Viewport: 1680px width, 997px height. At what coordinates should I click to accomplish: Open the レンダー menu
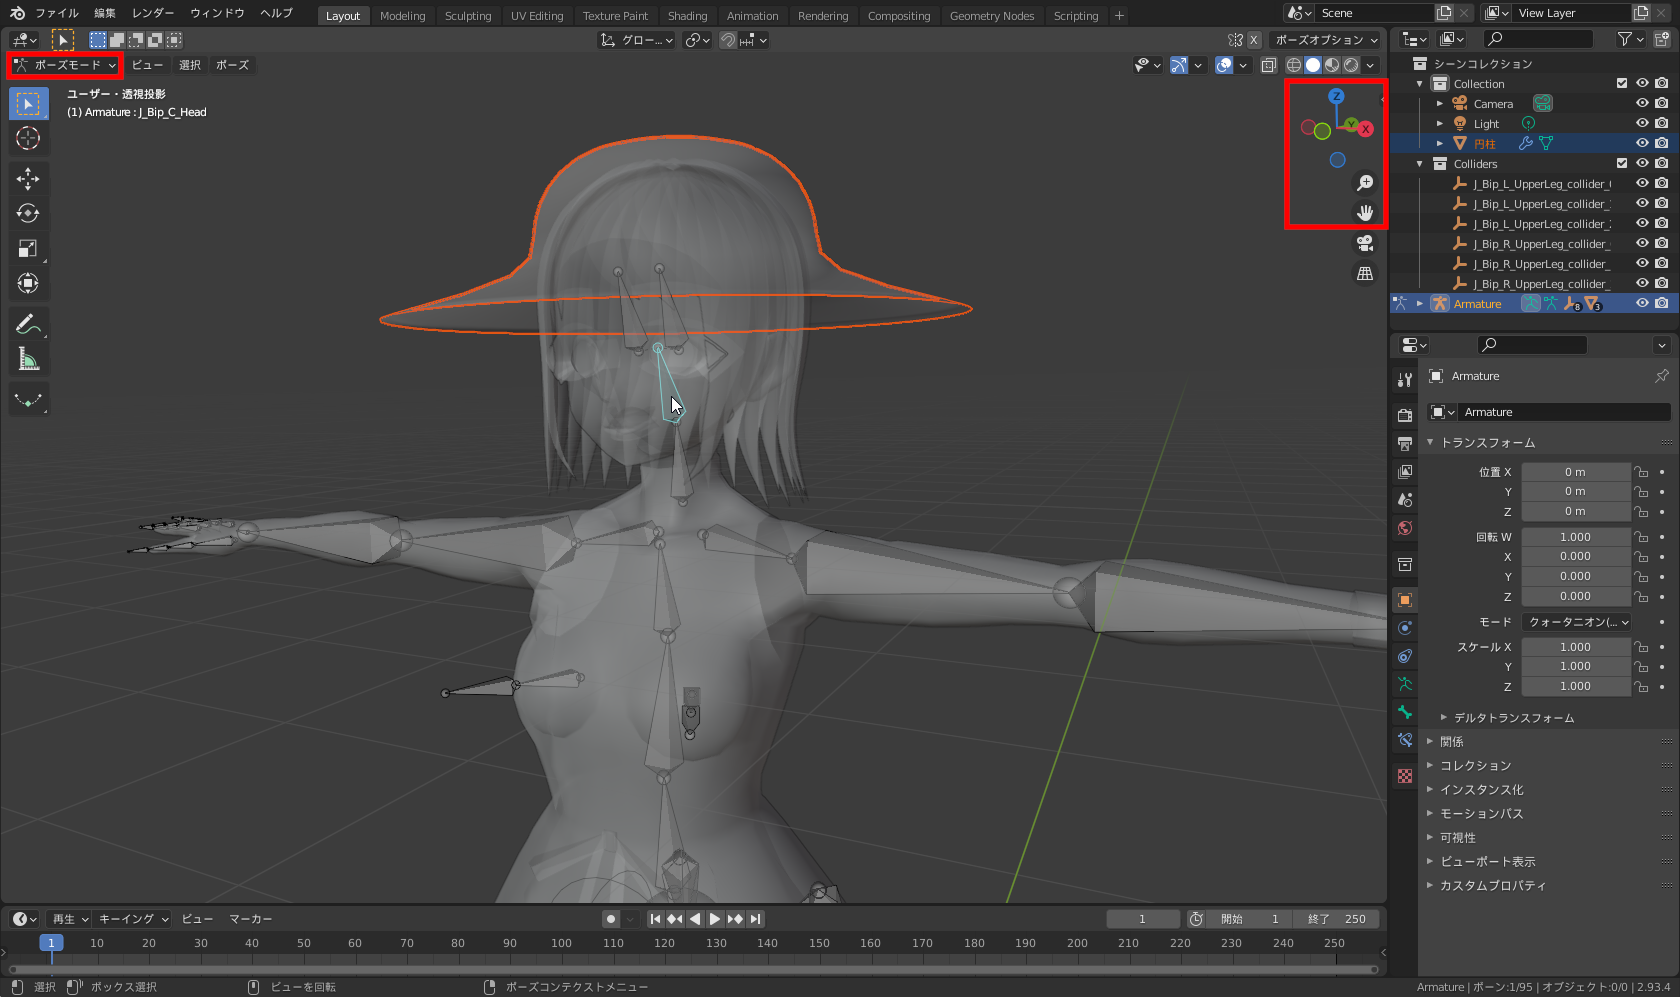[152, 14]
